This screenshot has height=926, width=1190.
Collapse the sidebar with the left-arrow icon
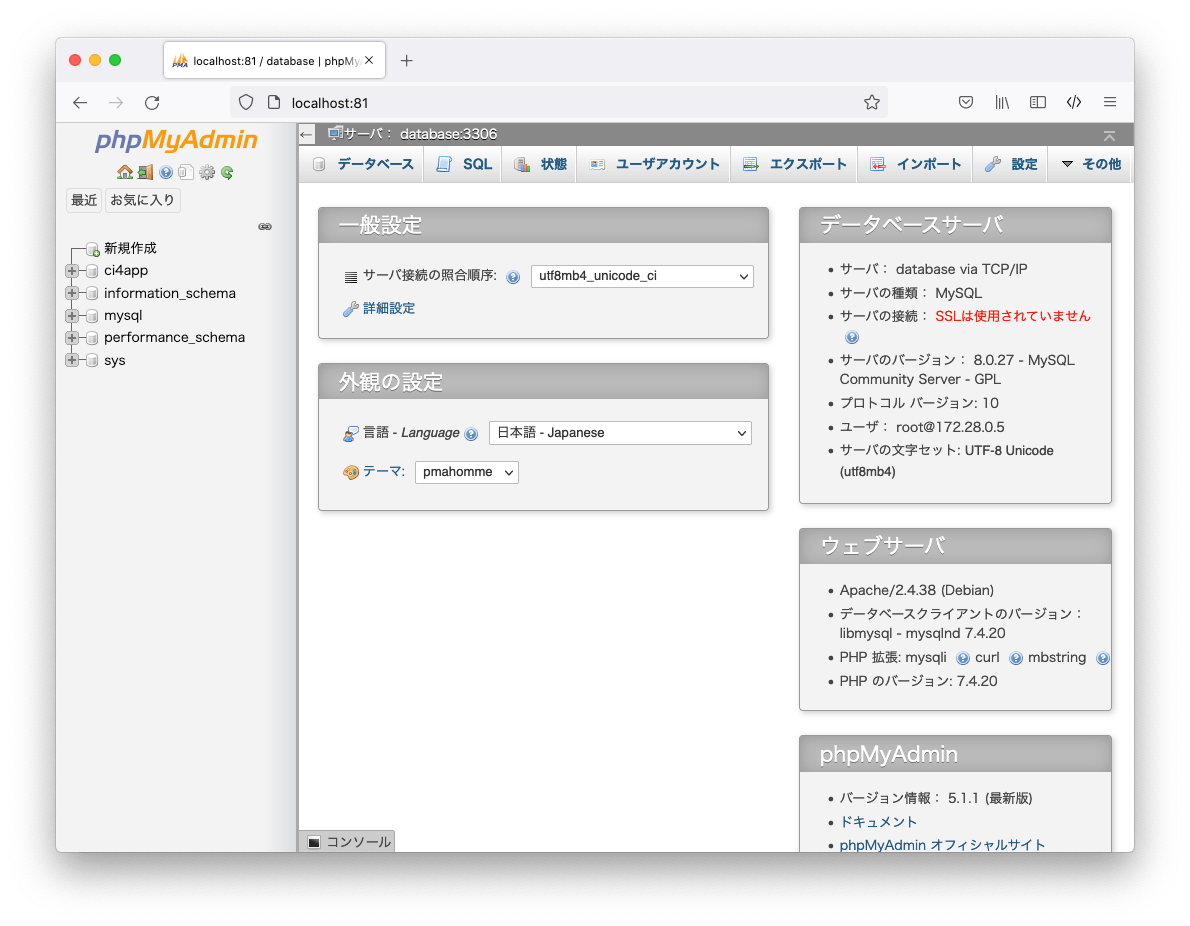(x=306, y=134)
